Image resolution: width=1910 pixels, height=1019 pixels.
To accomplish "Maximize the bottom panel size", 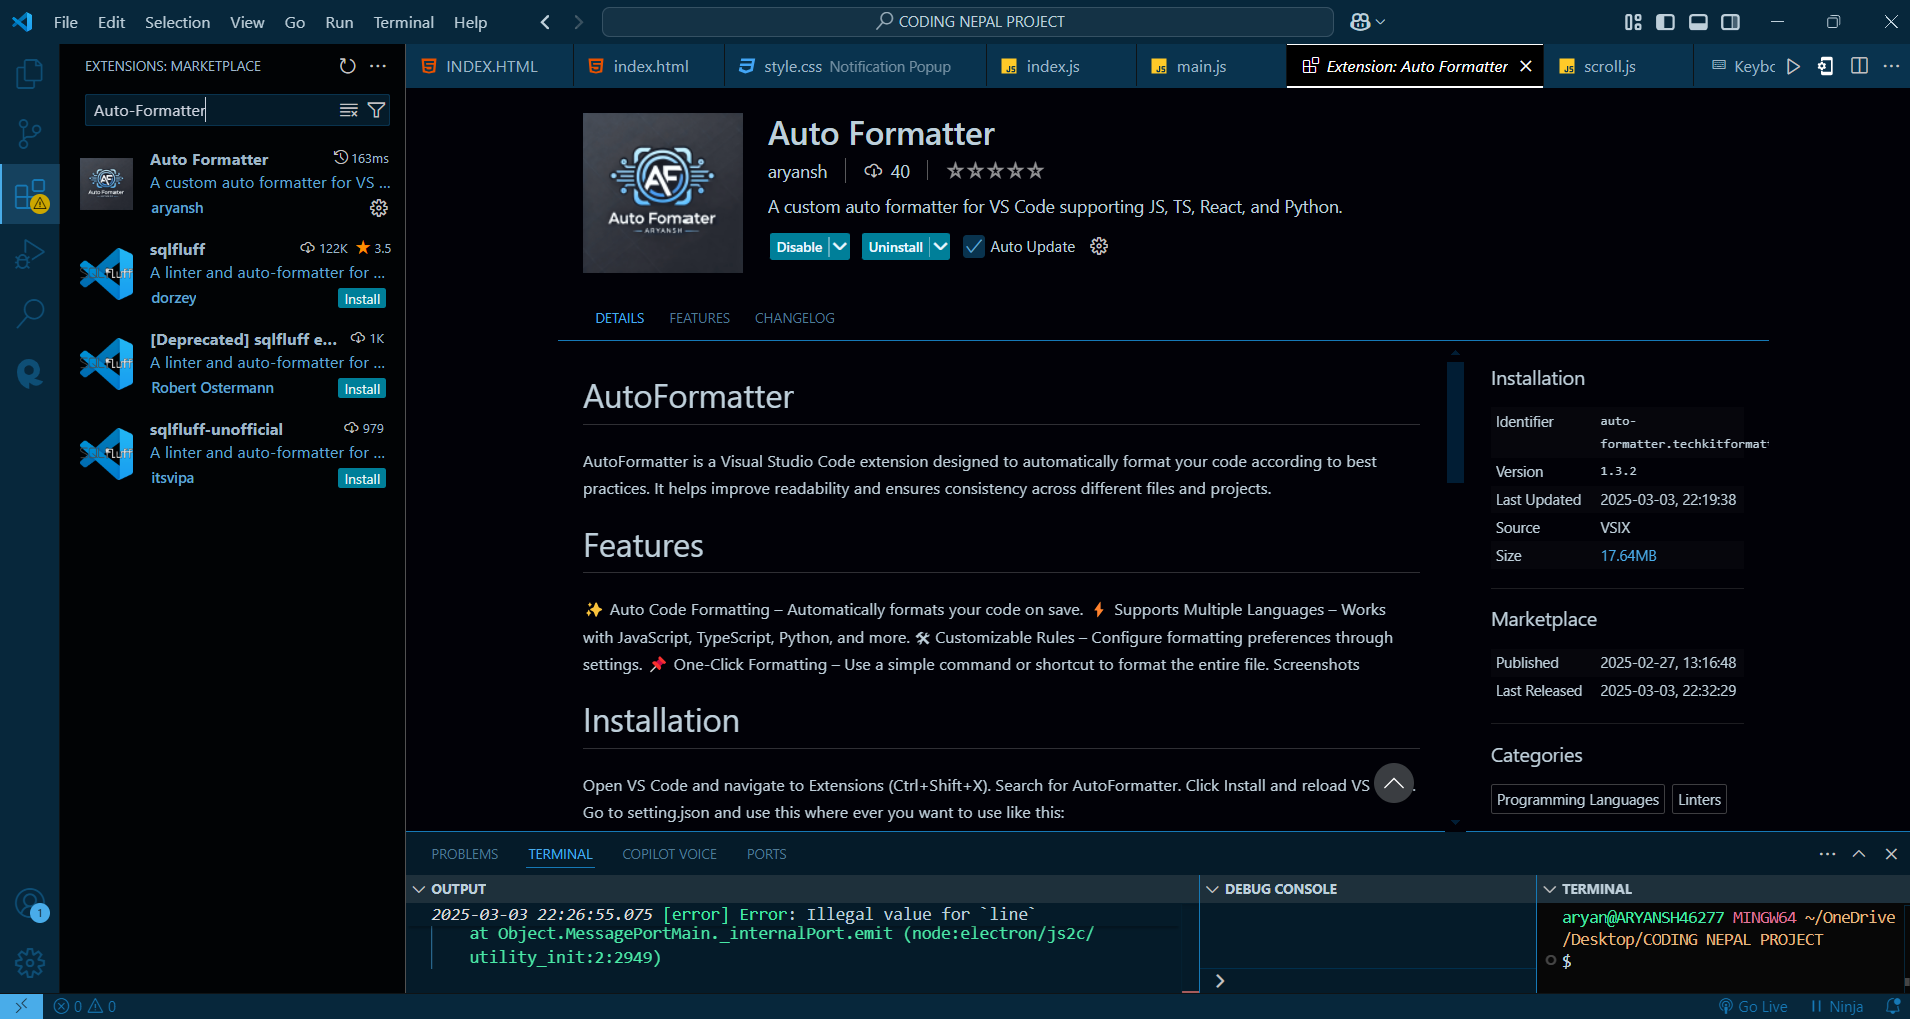I will (1859, 854).
